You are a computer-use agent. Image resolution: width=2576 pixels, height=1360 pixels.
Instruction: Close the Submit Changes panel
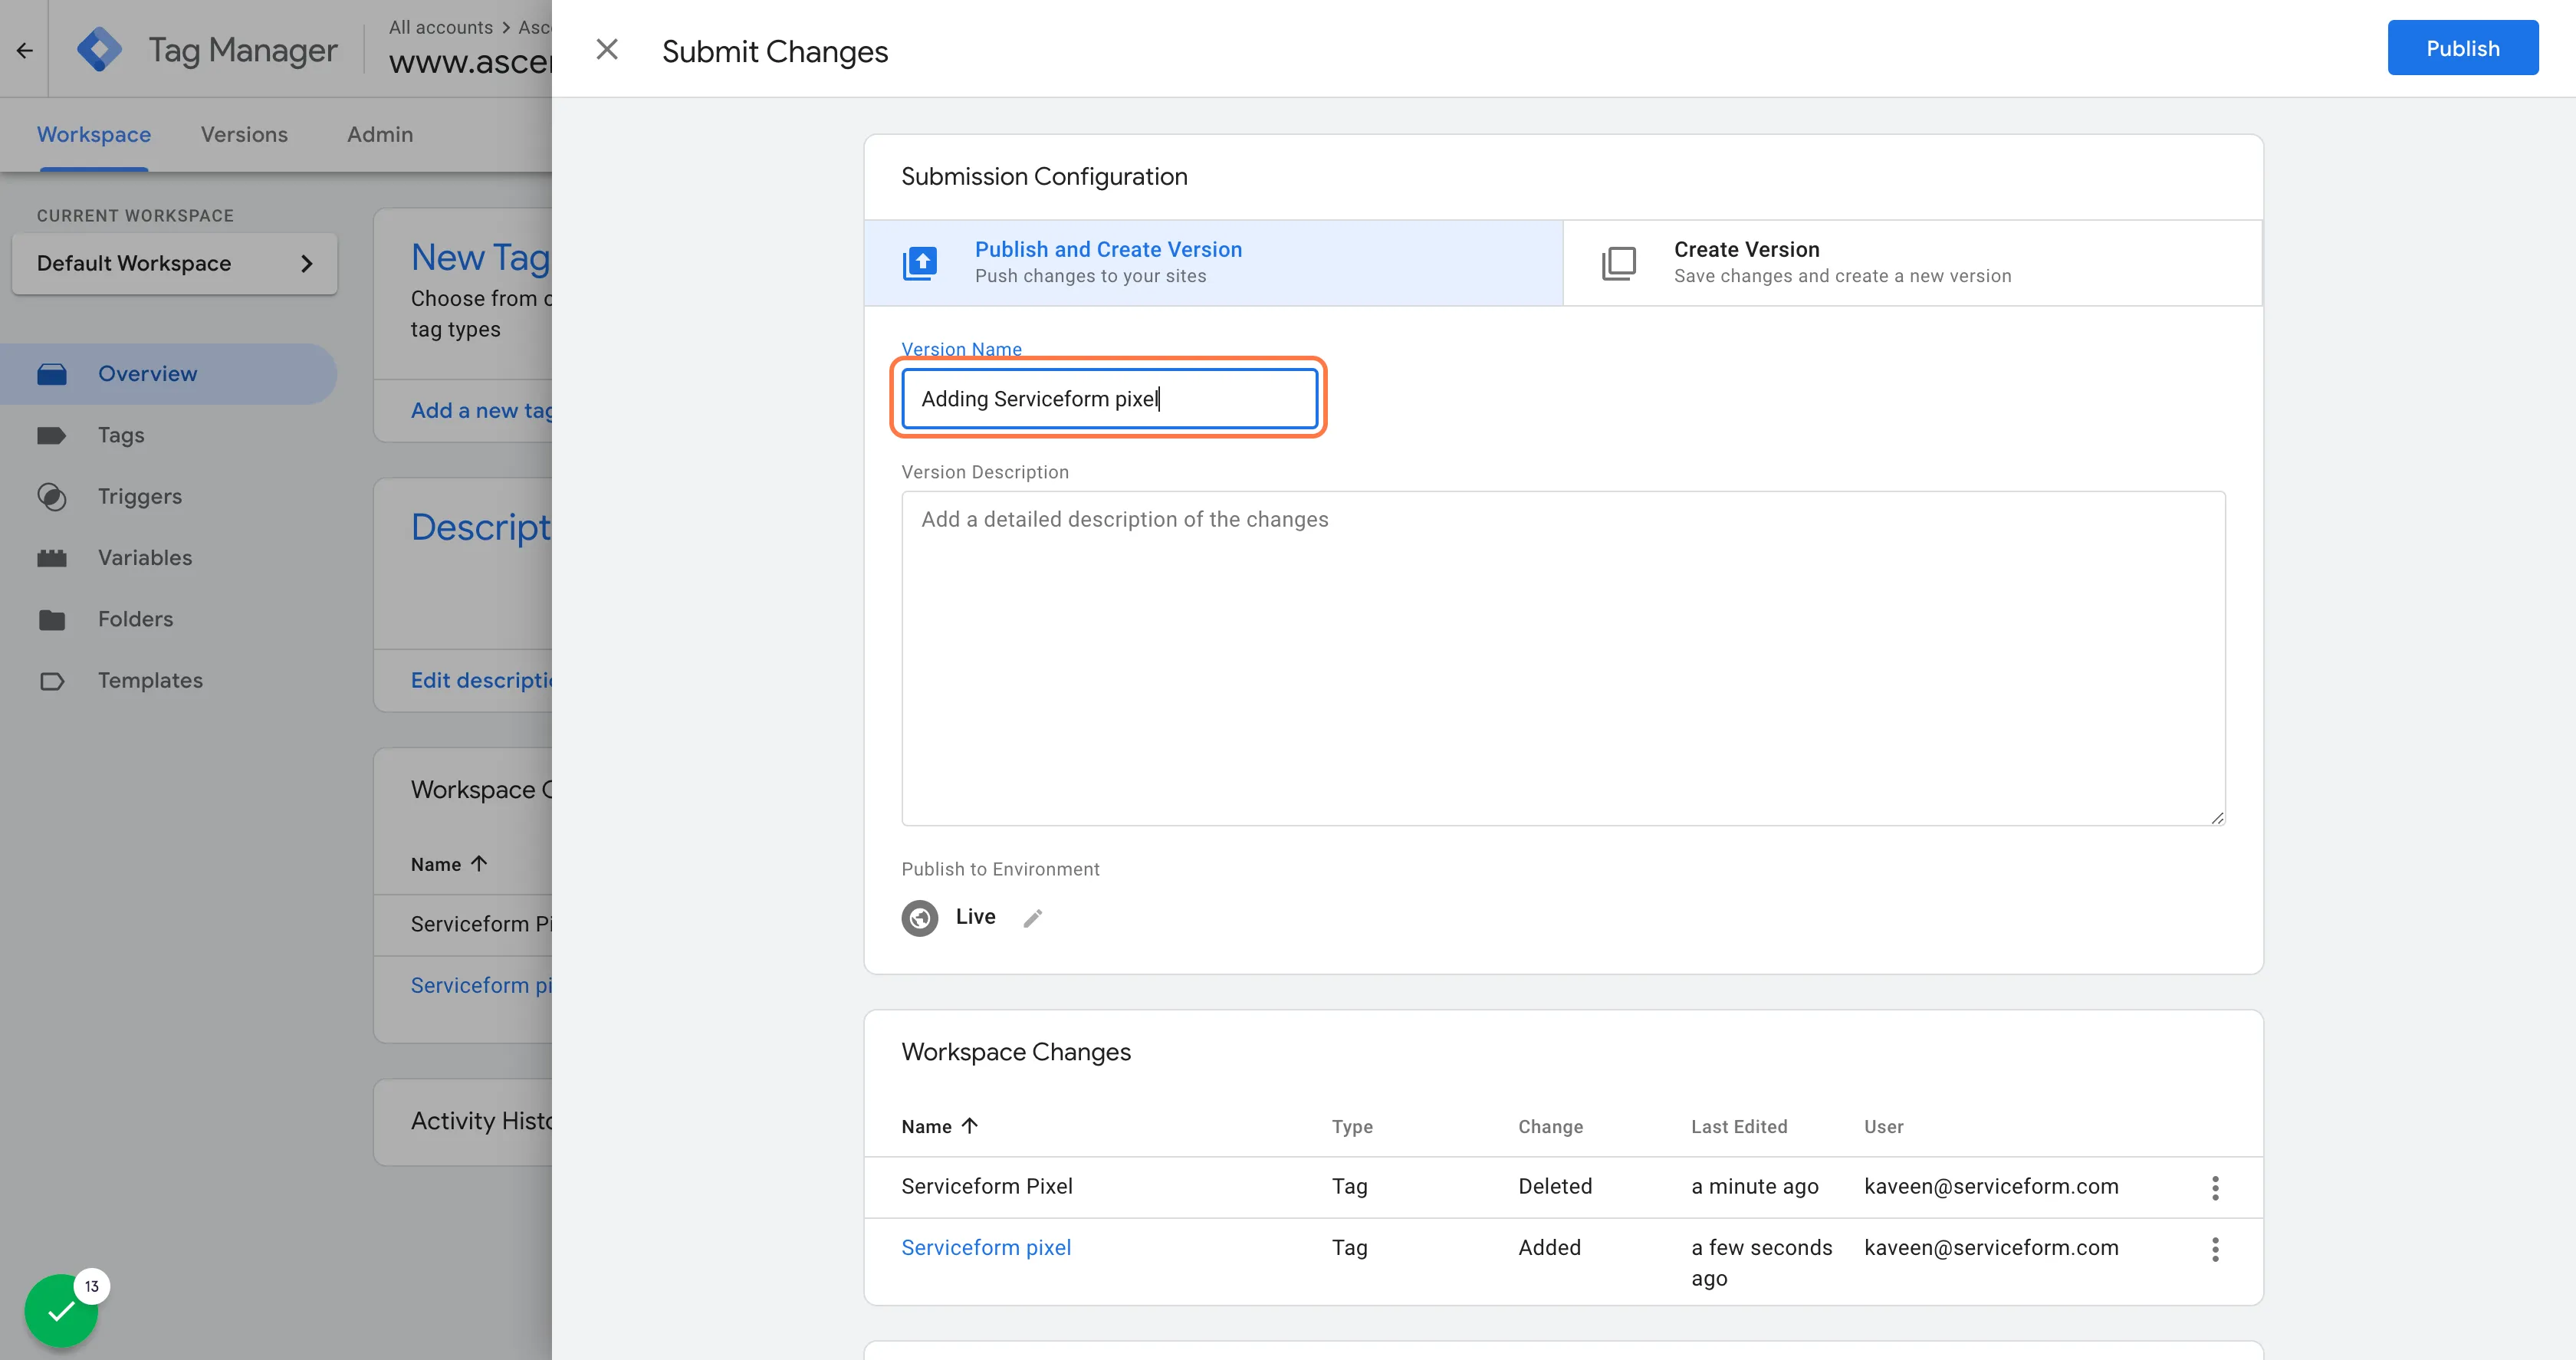(x=607, y=49)
